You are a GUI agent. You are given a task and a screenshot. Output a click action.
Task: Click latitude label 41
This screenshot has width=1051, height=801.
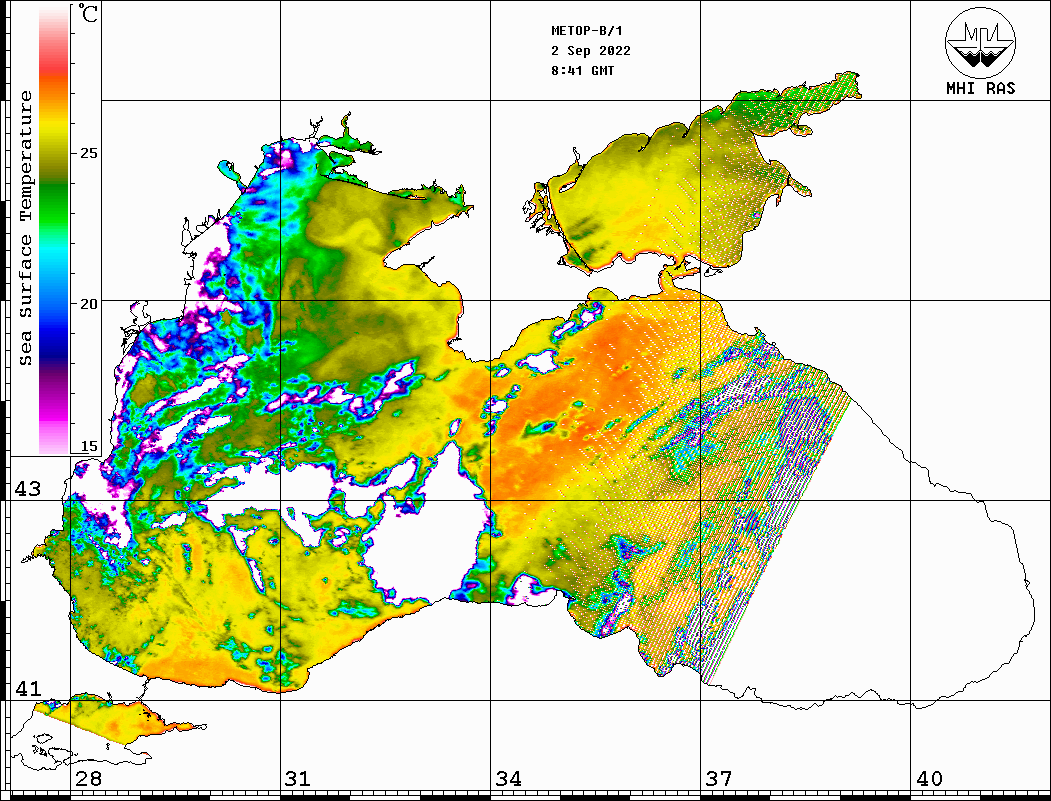coord(28,688)
